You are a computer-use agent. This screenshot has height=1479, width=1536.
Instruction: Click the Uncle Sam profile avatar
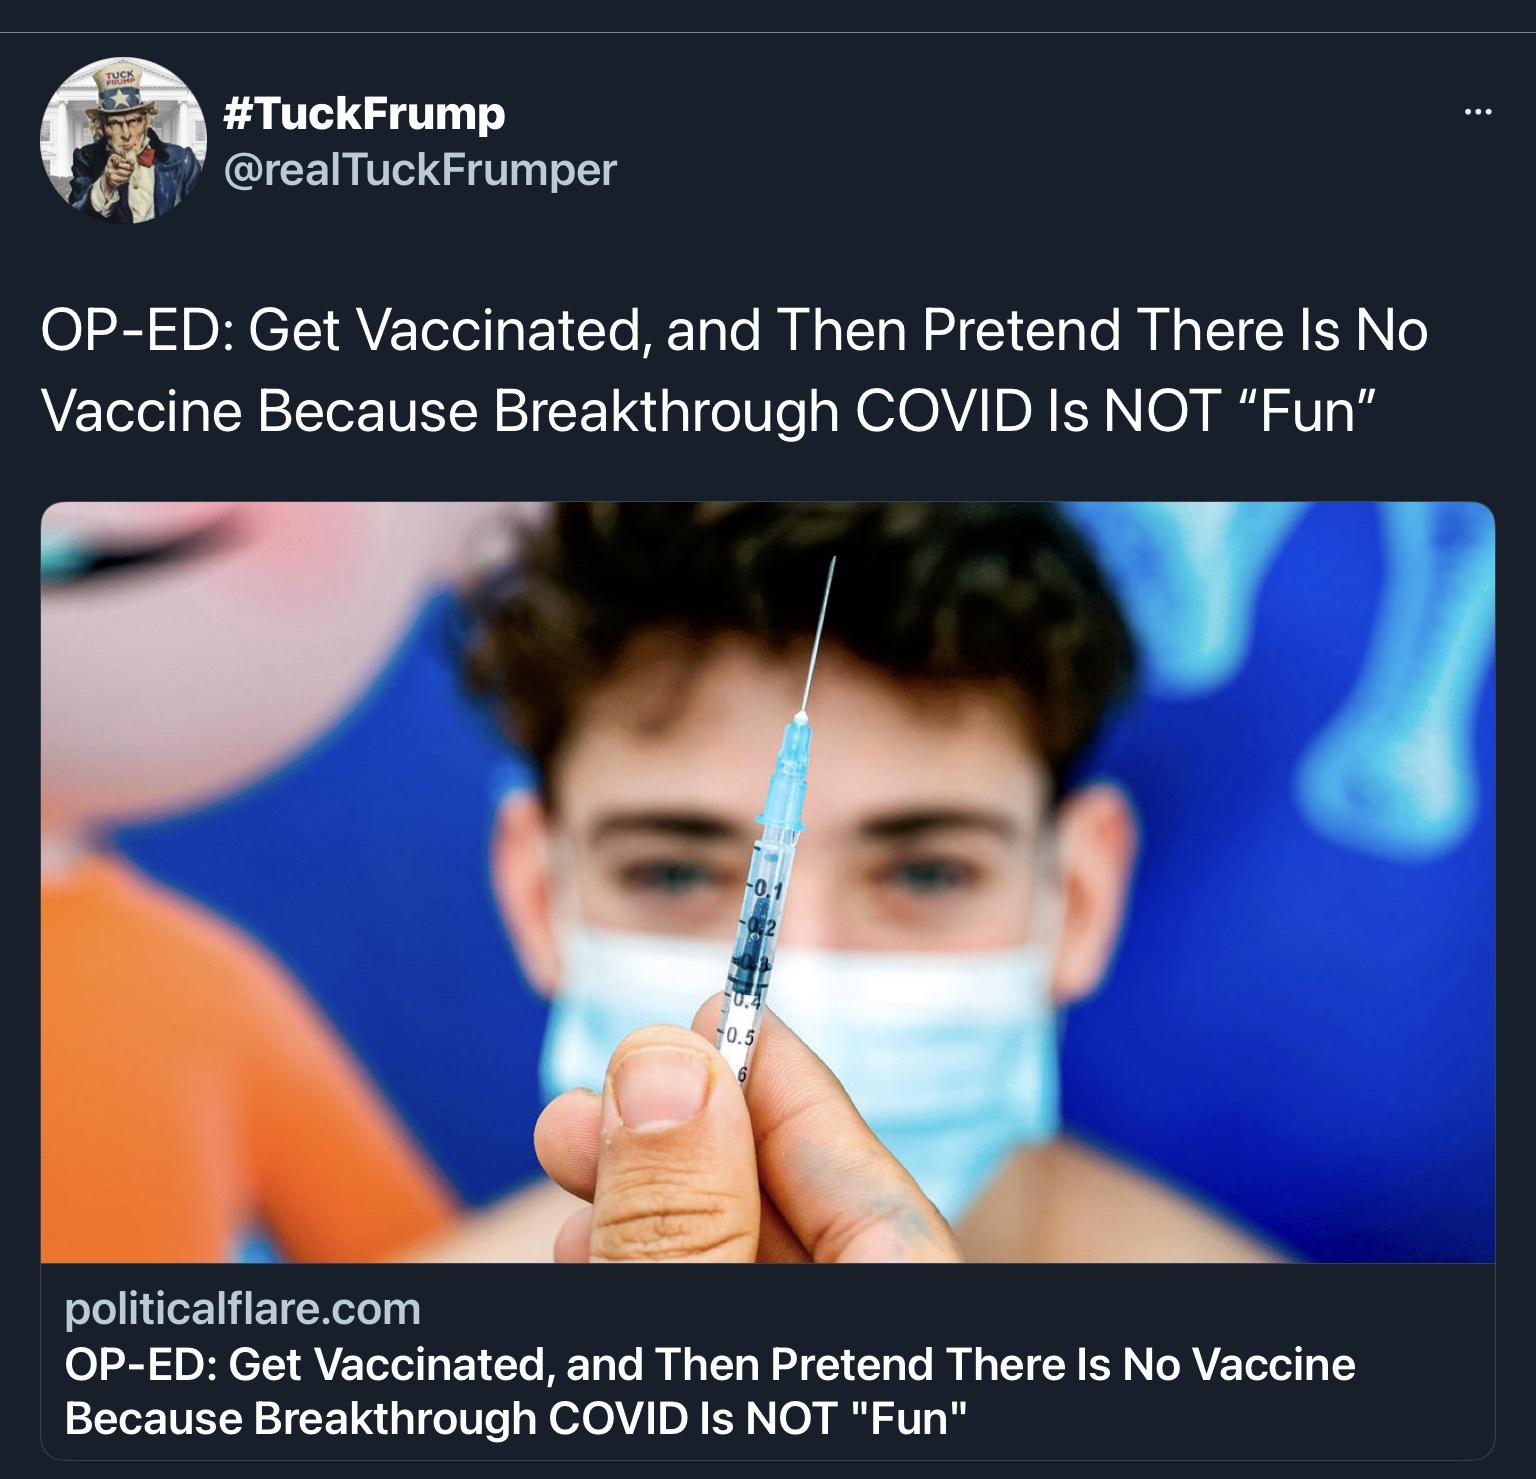point(117,141)
